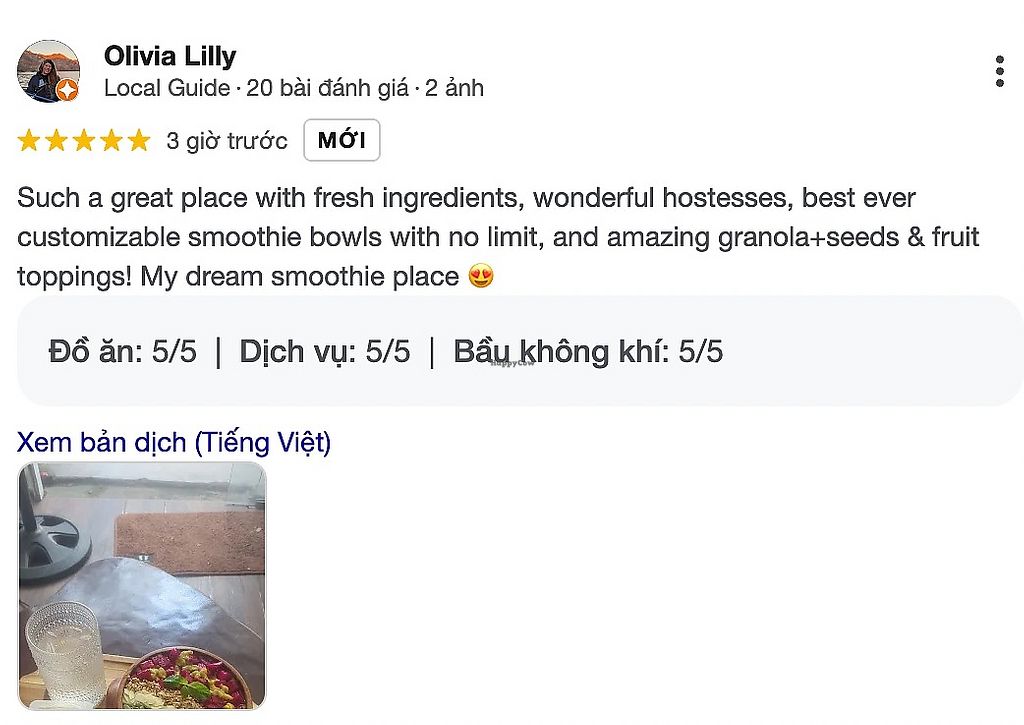Click the '2 ảnh' photo count

[x=454, y=88]
